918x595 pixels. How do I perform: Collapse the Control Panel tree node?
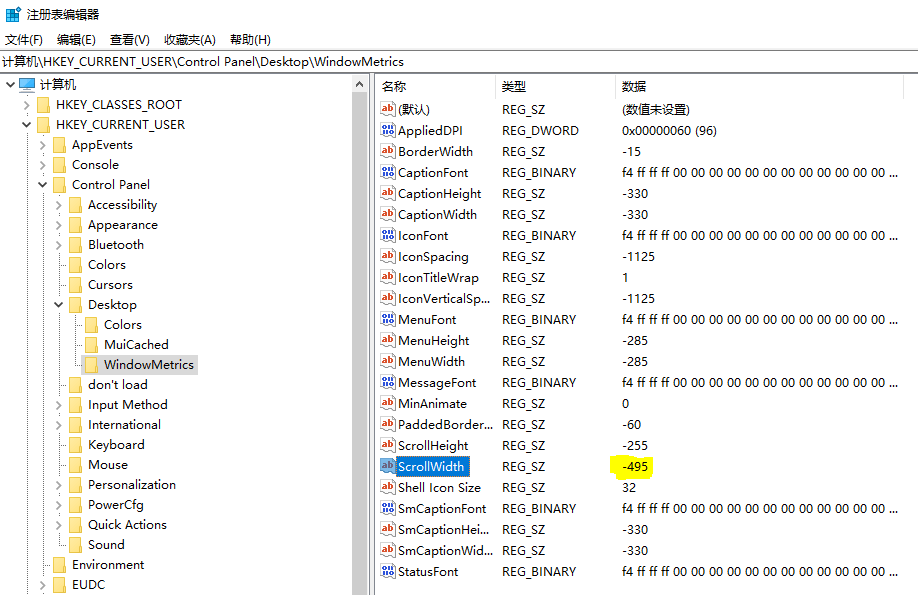(x=42, y=185)
